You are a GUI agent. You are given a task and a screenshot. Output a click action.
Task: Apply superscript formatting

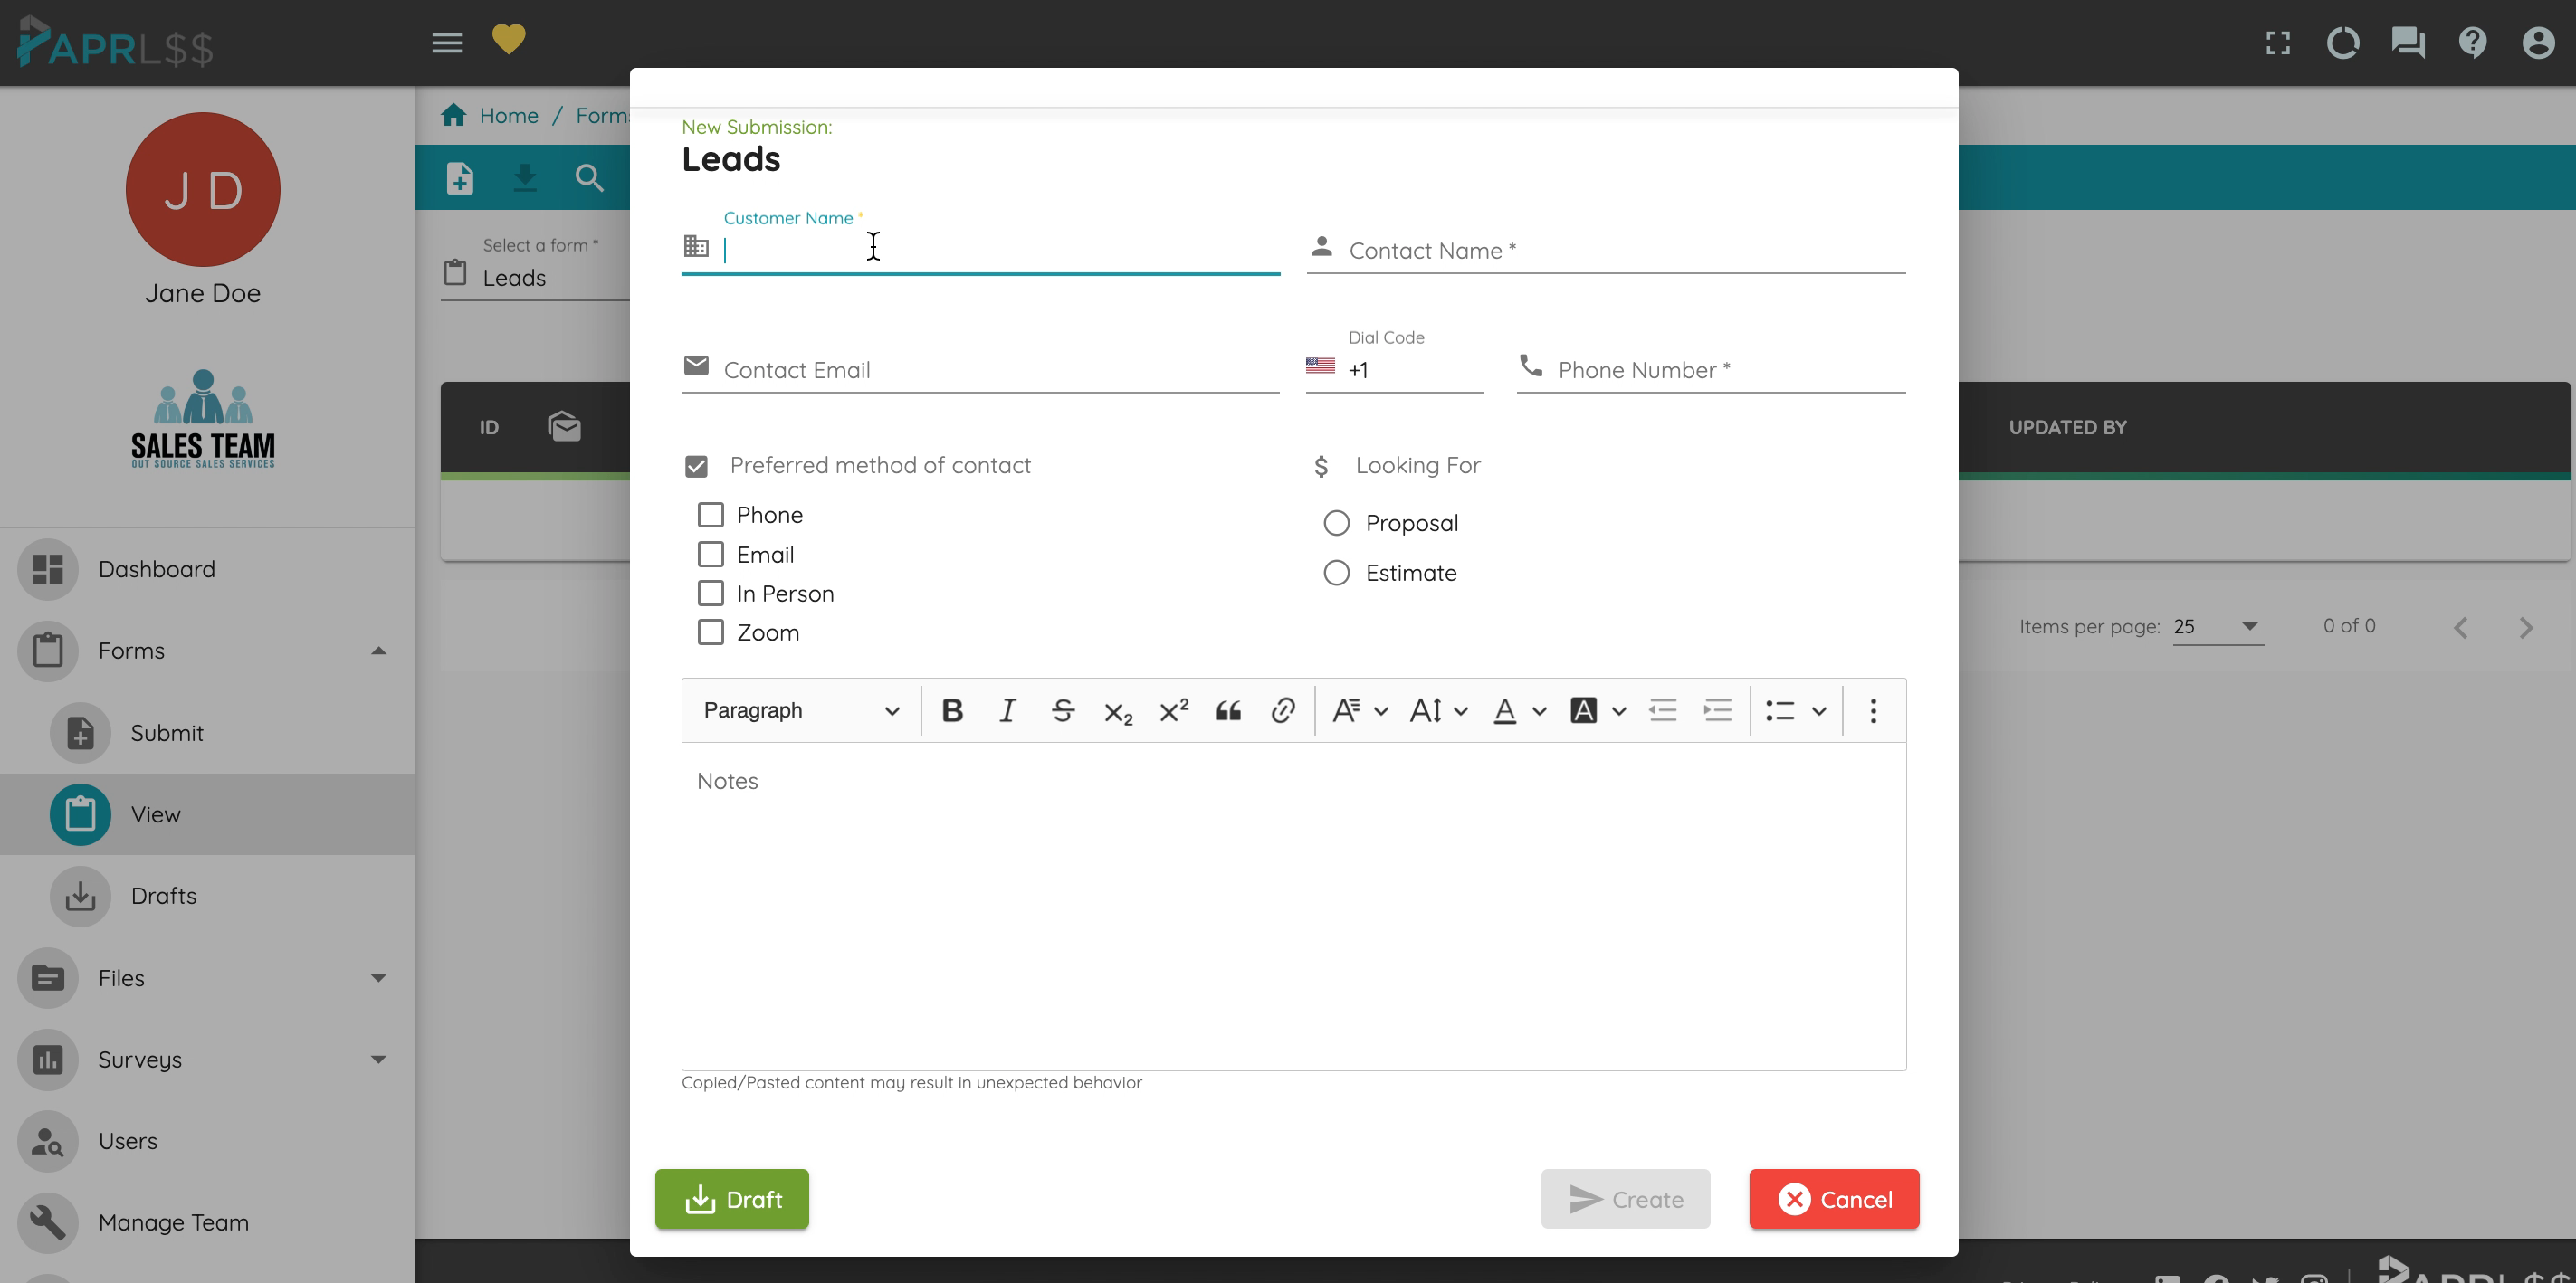click(1173, 710)
